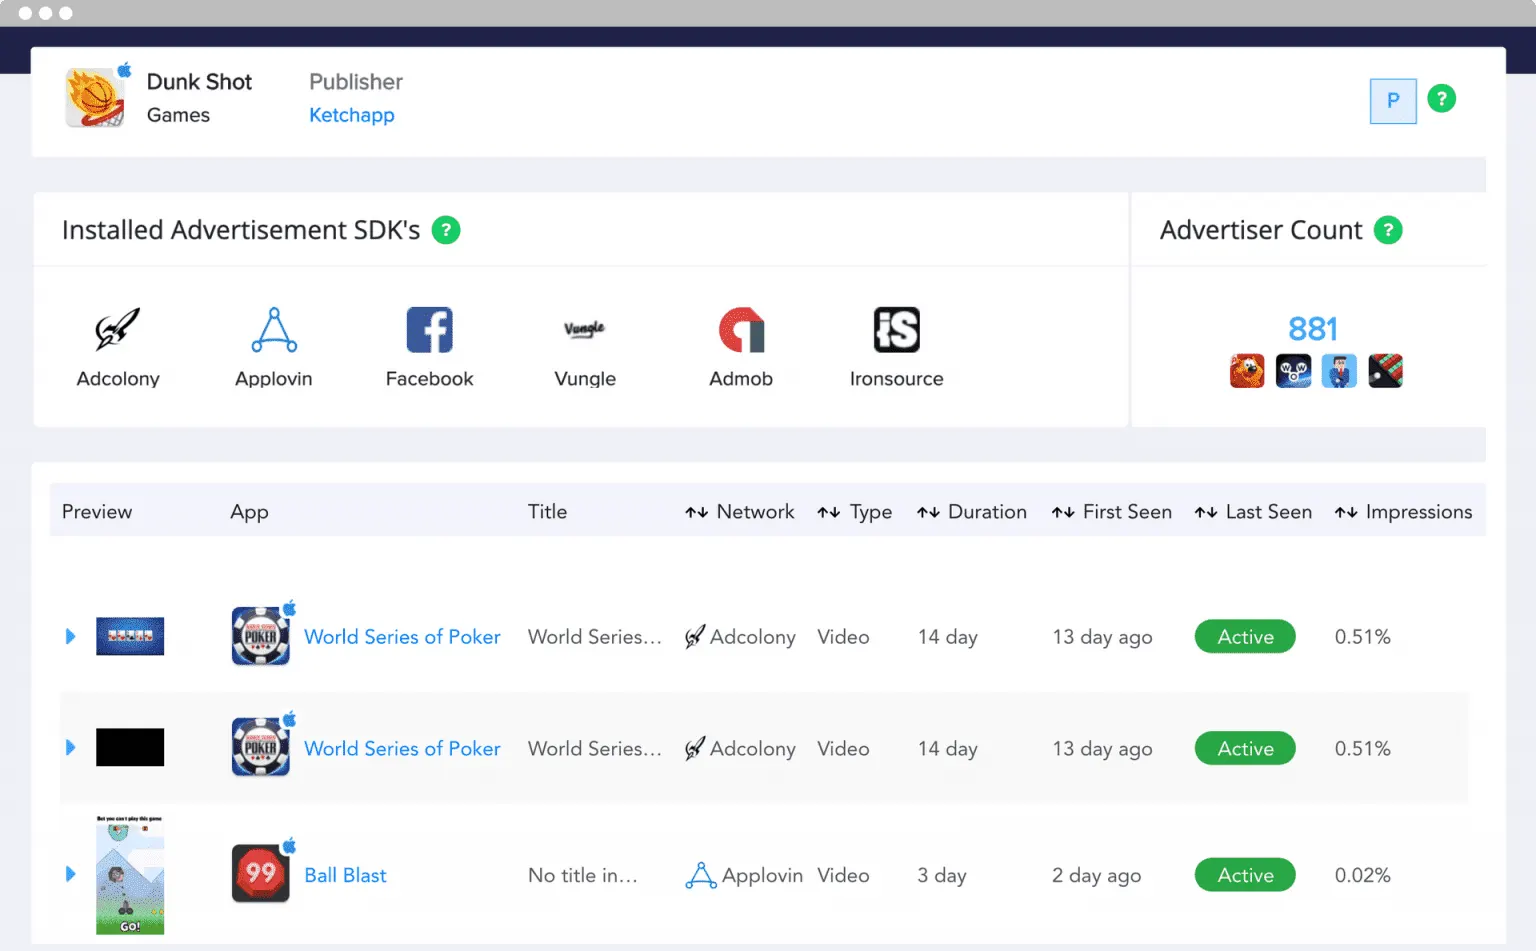Click the 881 advertiser count number

click(1313, 328)
